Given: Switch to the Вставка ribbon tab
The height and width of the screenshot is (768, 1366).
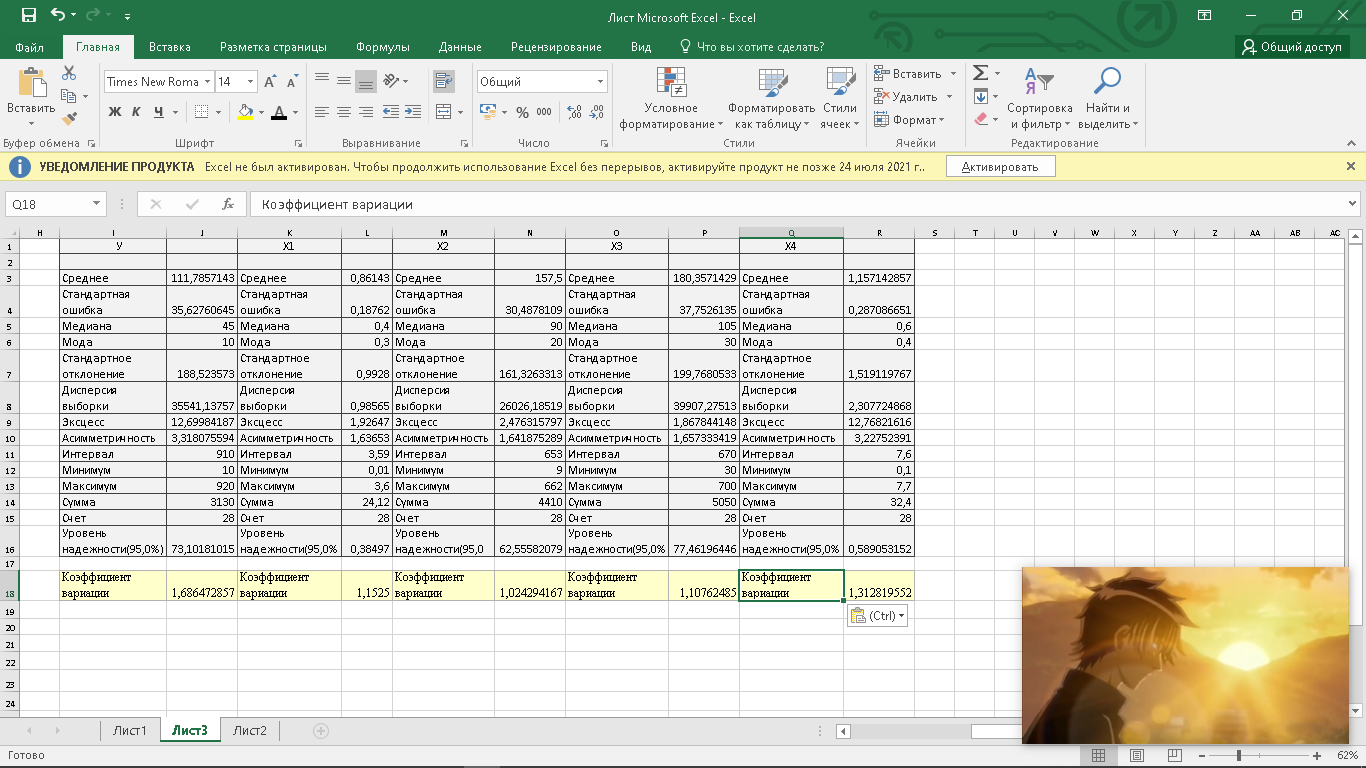Looking at the screenshot, I should coord(170,47).
